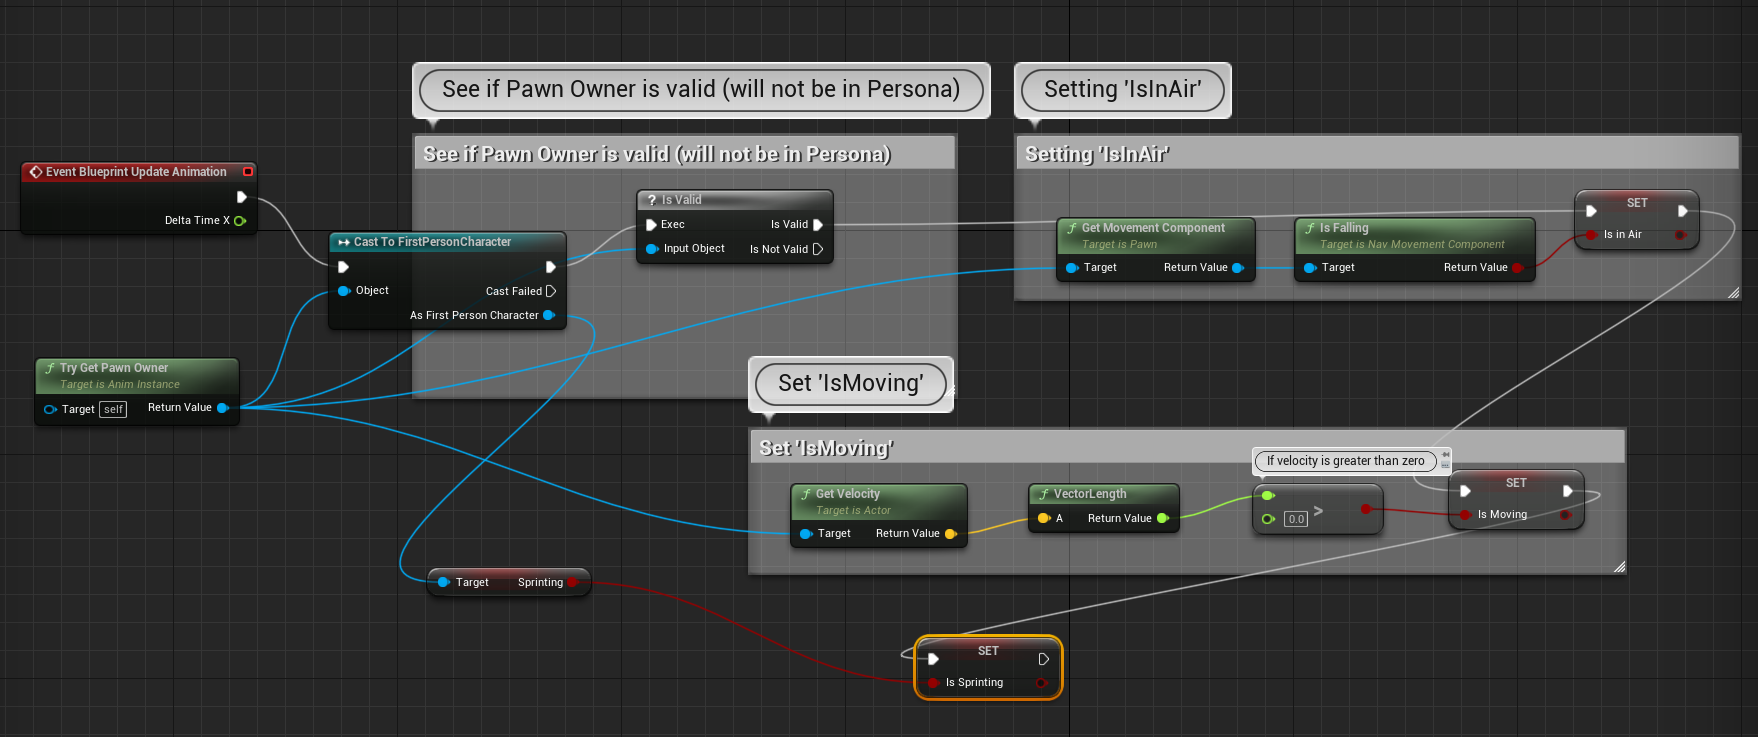Select the Setting 'IsInAir' comment box title bar
This screenshot has width=1758, height=737.
pyautogui.click(x=1377, y=153)
